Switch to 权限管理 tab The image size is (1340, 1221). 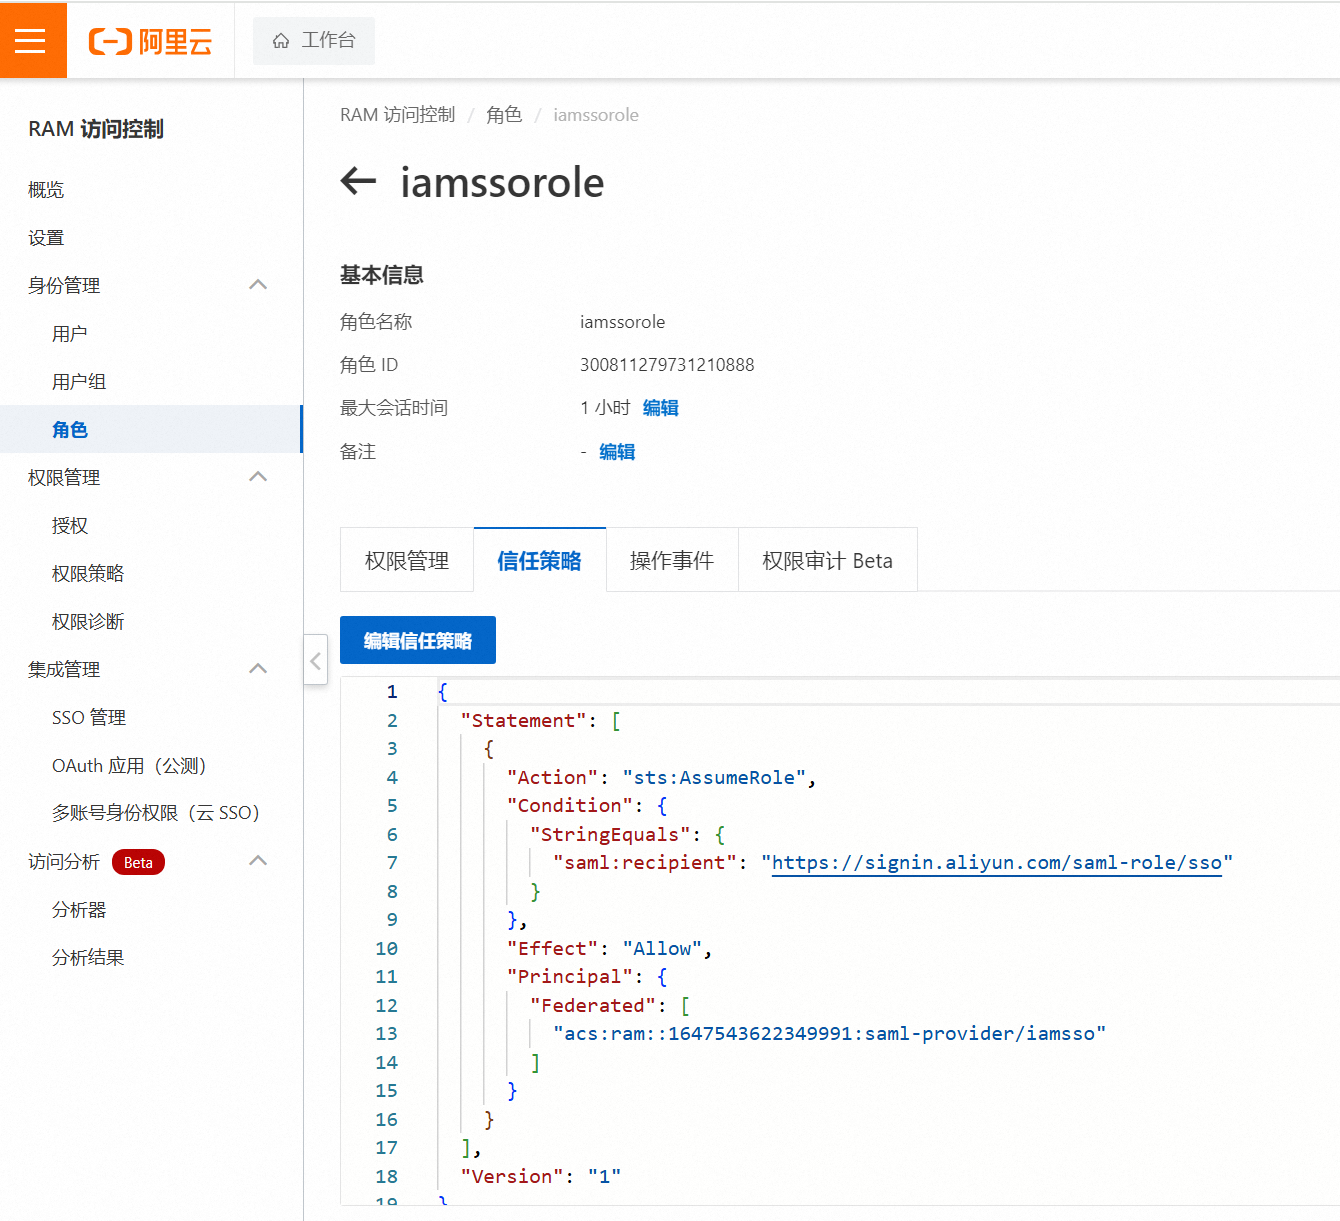(407, 560)
